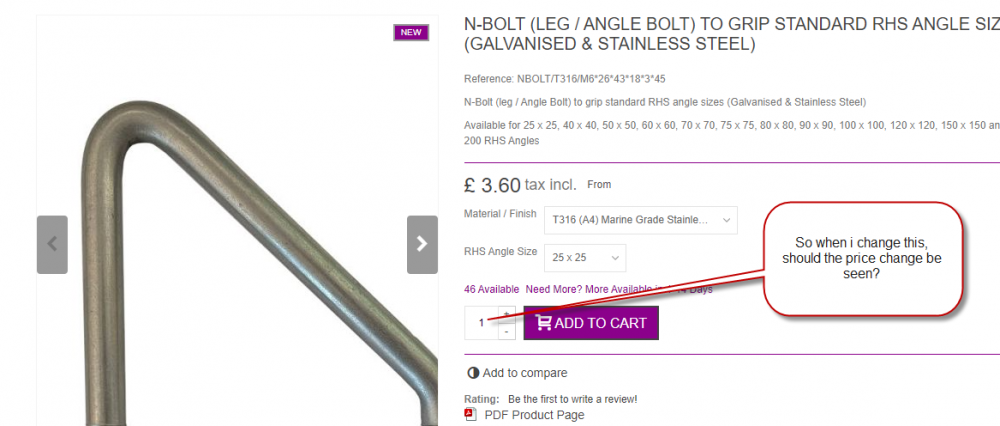The width and height of the screenshot is (1000, 426).
Task: Click 'Be the first to write a review!'
Action: [573, 399]
